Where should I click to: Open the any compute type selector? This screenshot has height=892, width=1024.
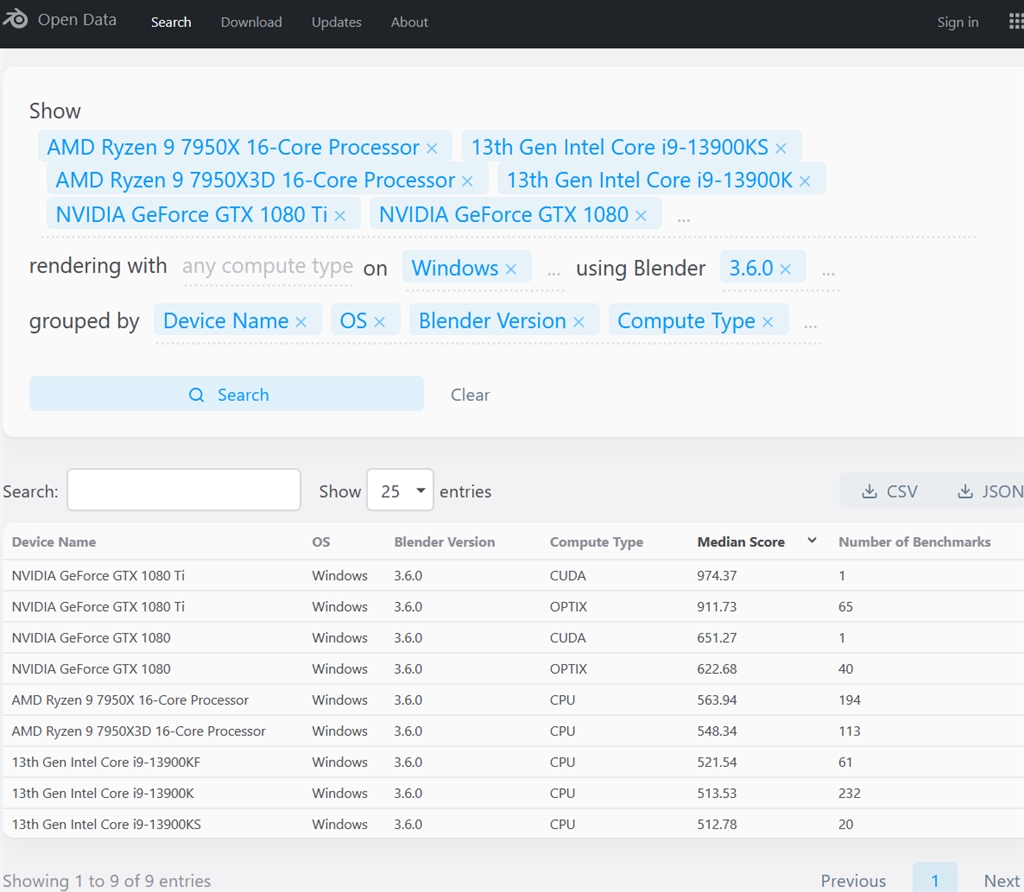(x=267, y=267)
